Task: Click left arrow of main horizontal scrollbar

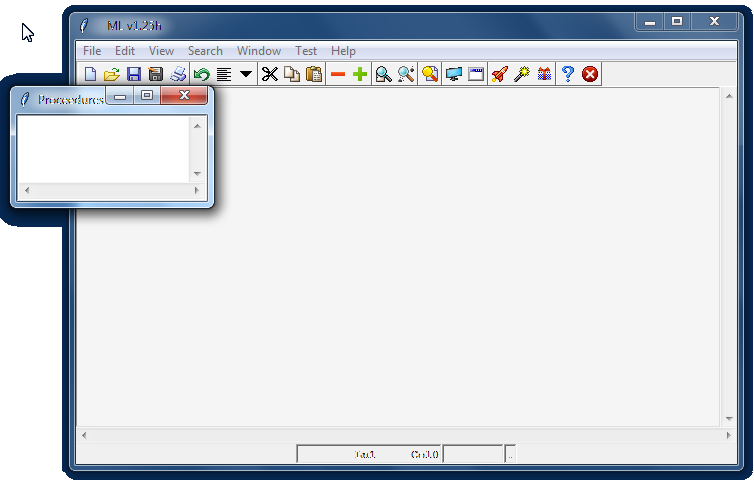Action: (84, 436)
